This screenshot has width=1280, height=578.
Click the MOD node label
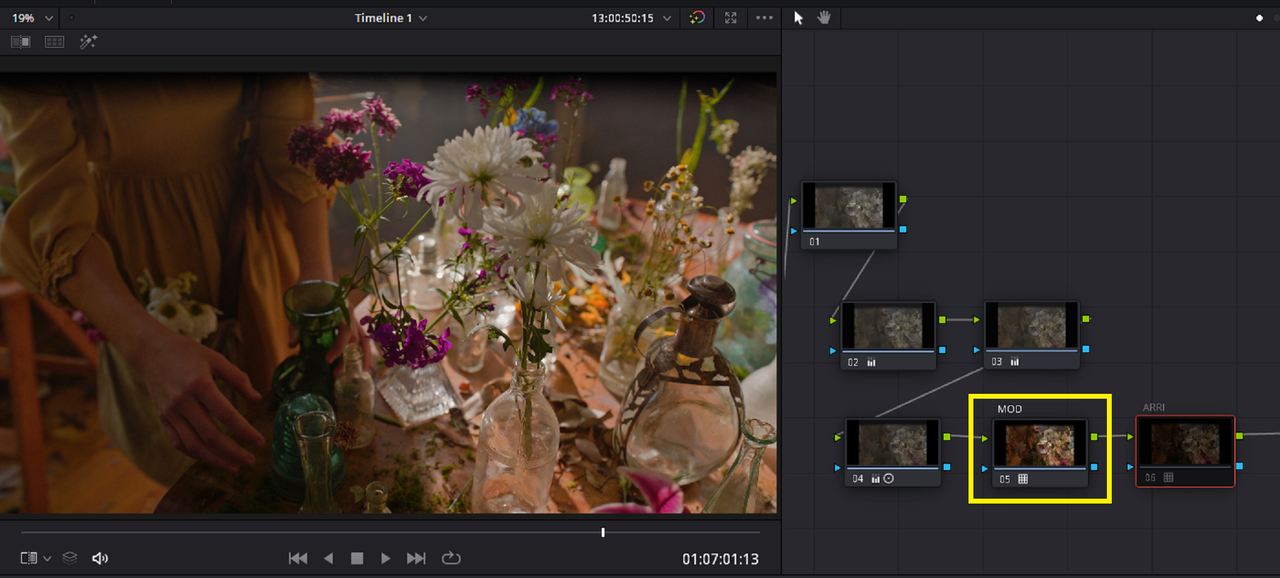coord(1010,409)
